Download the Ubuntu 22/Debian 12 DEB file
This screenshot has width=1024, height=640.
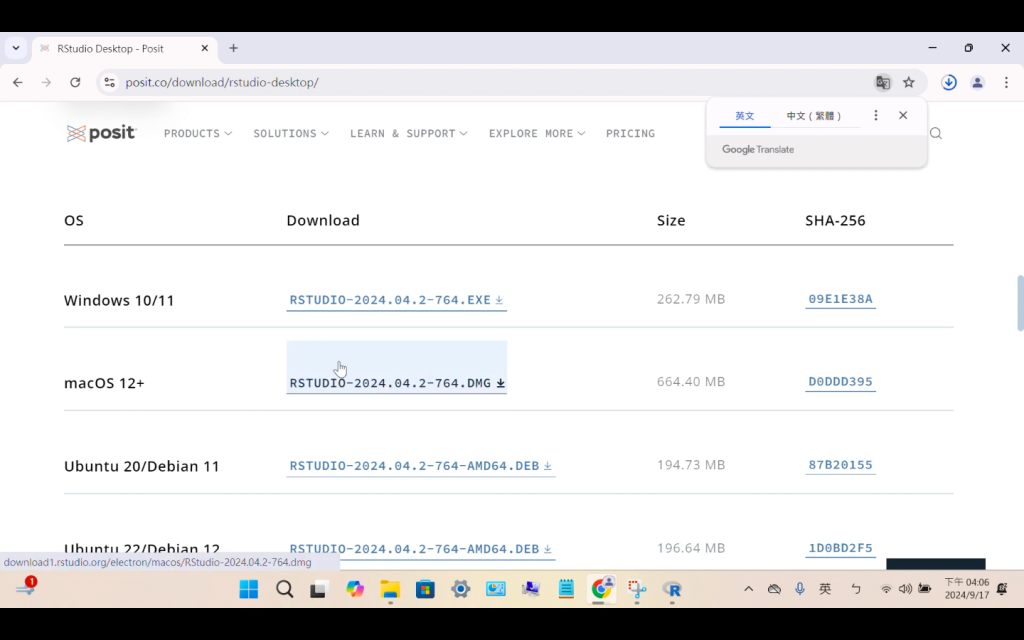[421, 549]
